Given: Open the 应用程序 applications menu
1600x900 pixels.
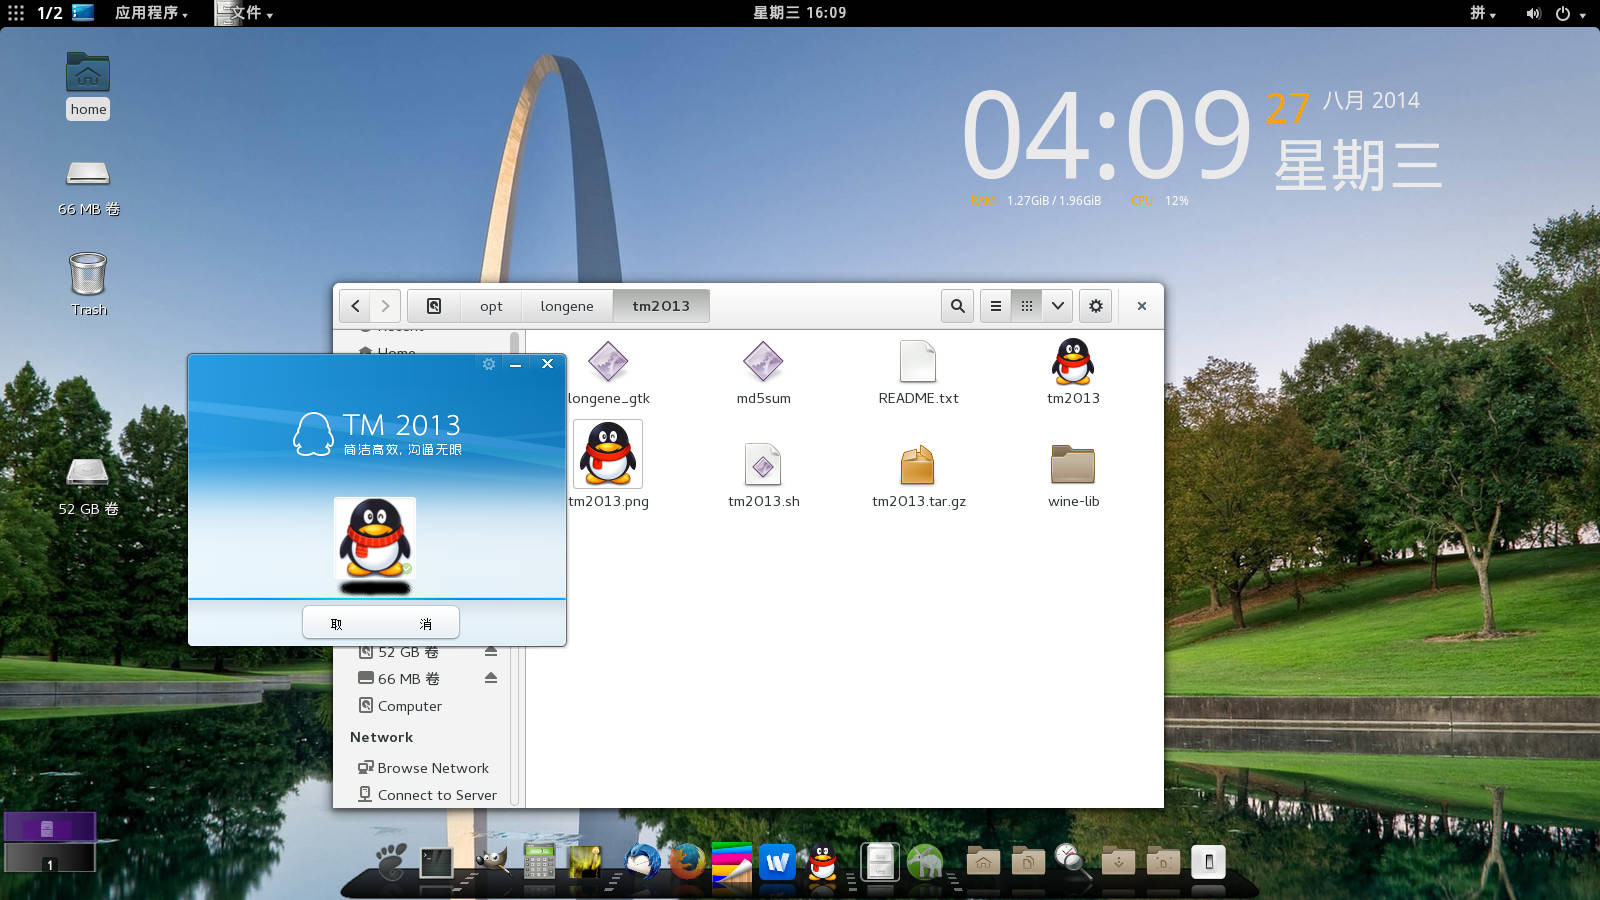Looking at the screenshot, I should click(x=151, y=13).
